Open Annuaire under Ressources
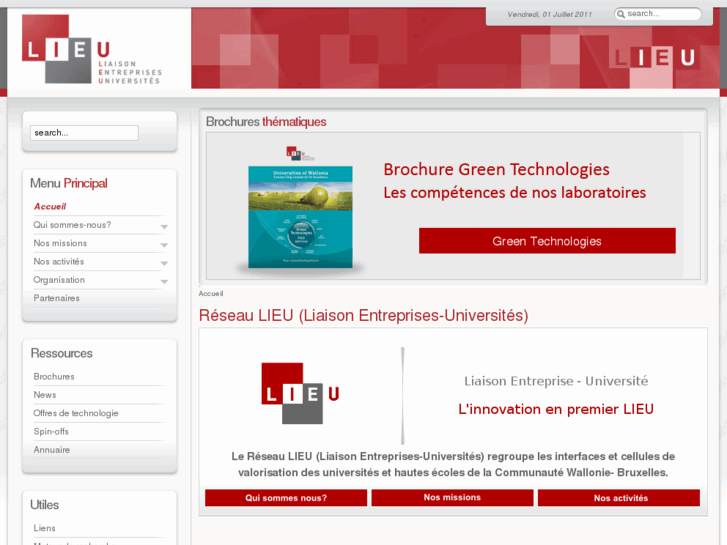This screenshot has height=545, width=727. pos(51,450)
